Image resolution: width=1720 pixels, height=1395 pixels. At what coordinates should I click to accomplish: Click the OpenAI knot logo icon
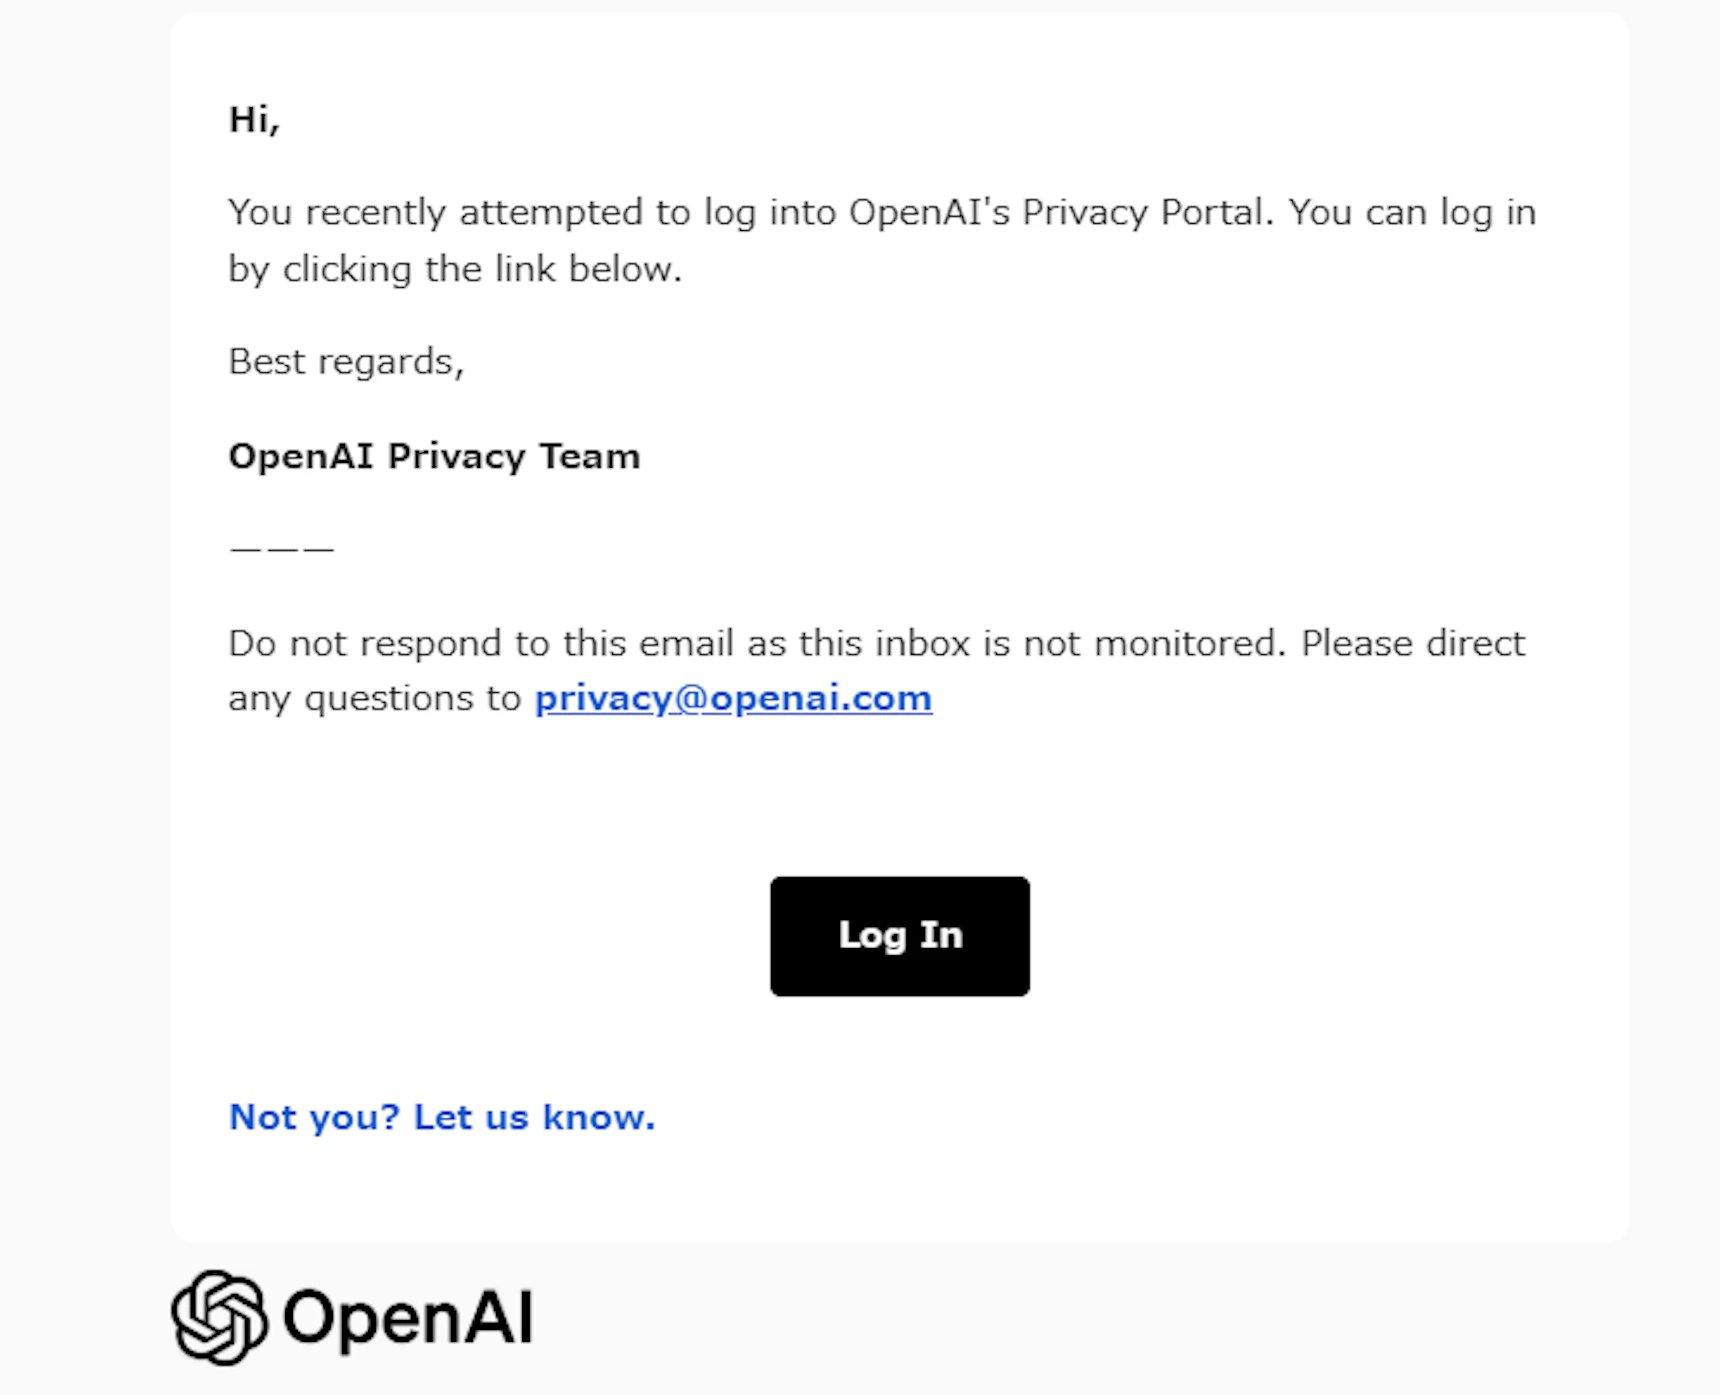(x=220, y=1317)
